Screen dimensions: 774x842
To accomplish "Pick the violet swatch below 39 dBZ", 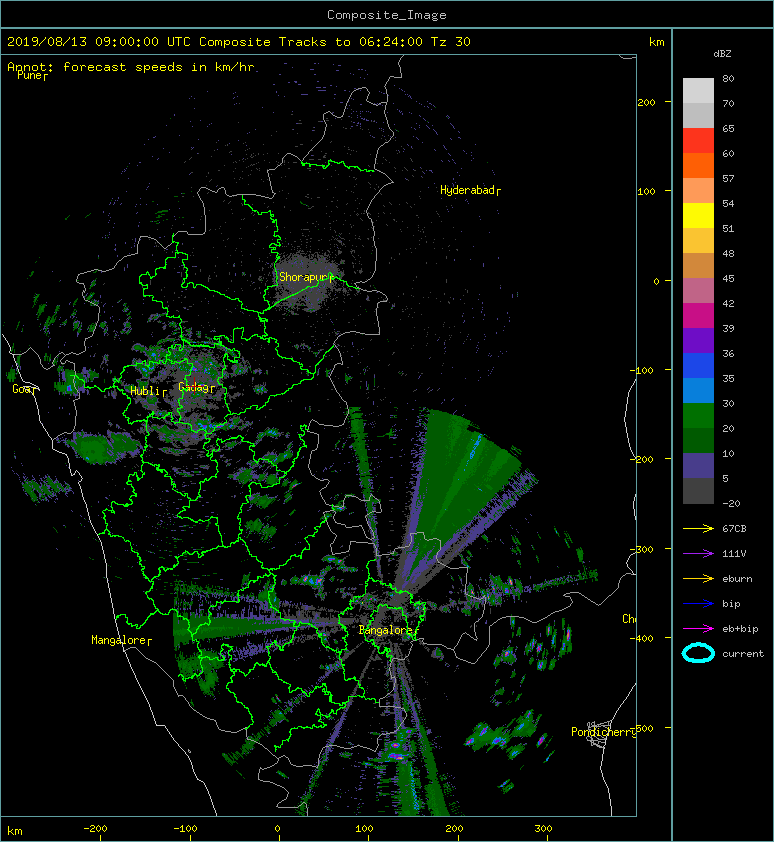I will pyautogui.click(x=698, y=340).
